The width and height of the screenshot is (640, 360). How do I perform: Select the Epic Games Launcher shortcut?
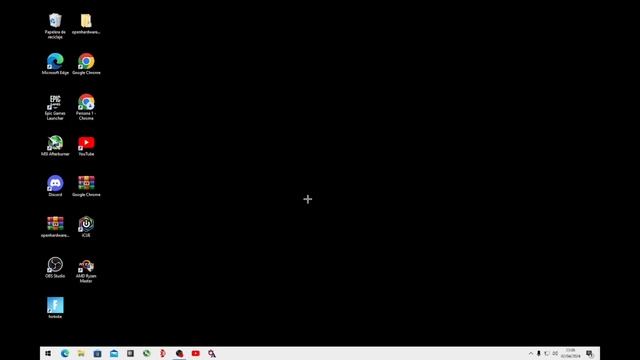coord(55,107)
